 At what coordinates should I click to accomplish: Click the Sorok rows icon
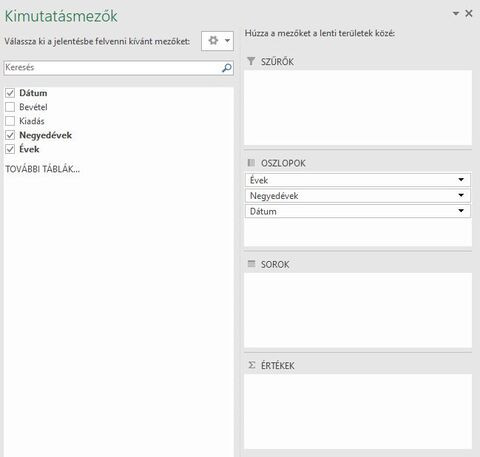tap(251, 264)
